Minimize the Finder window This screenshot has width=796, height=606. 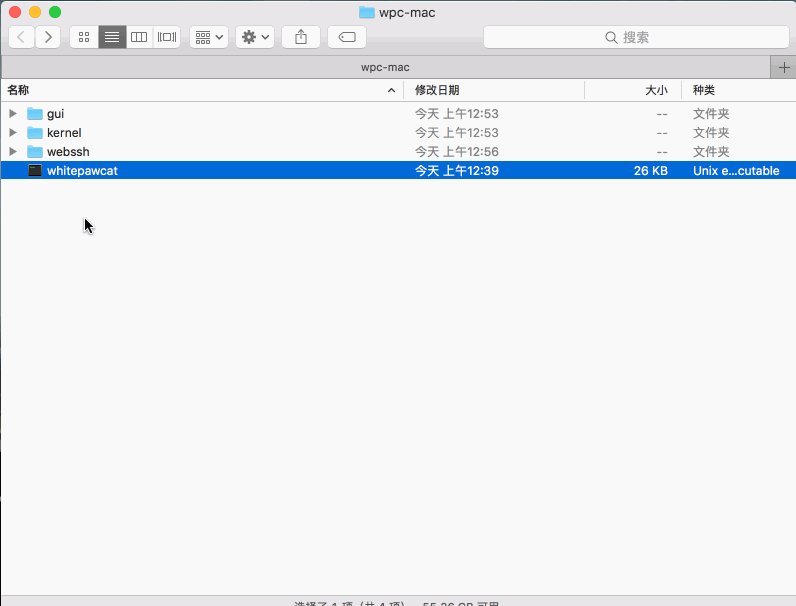[x=35, y=12]
